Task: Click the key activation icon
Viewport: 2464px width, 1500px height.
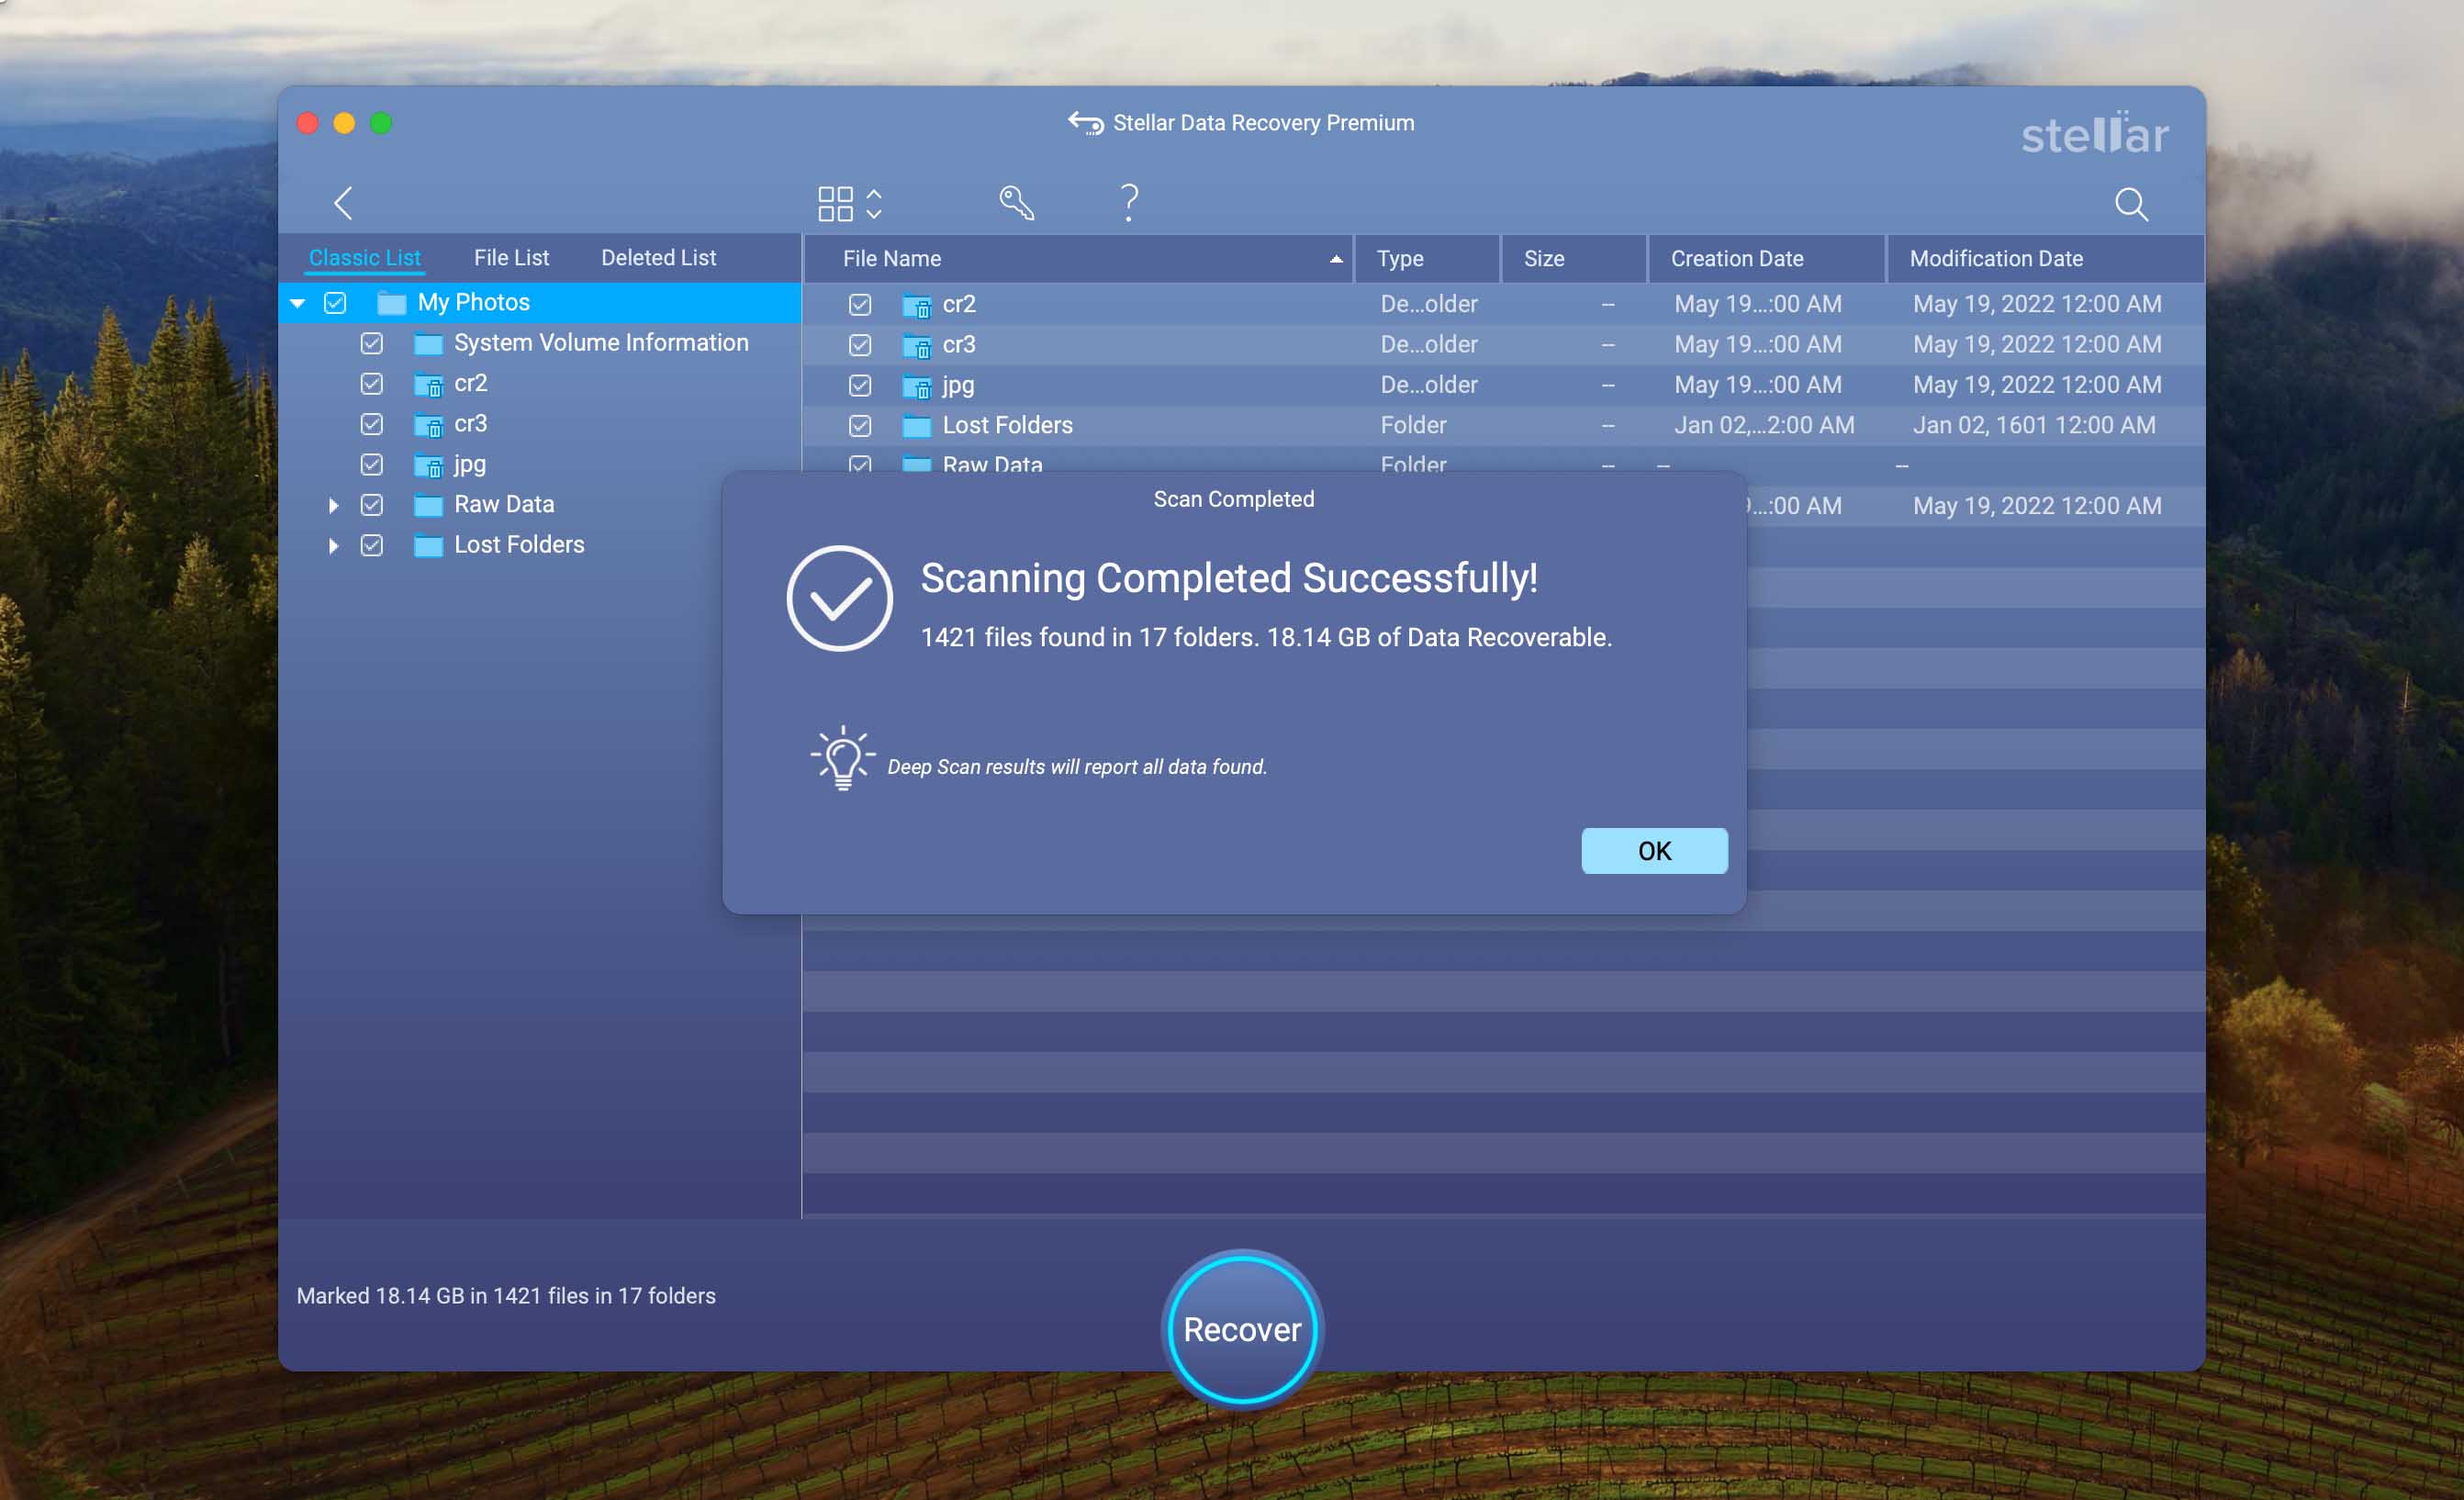Action: (1016, 203)
